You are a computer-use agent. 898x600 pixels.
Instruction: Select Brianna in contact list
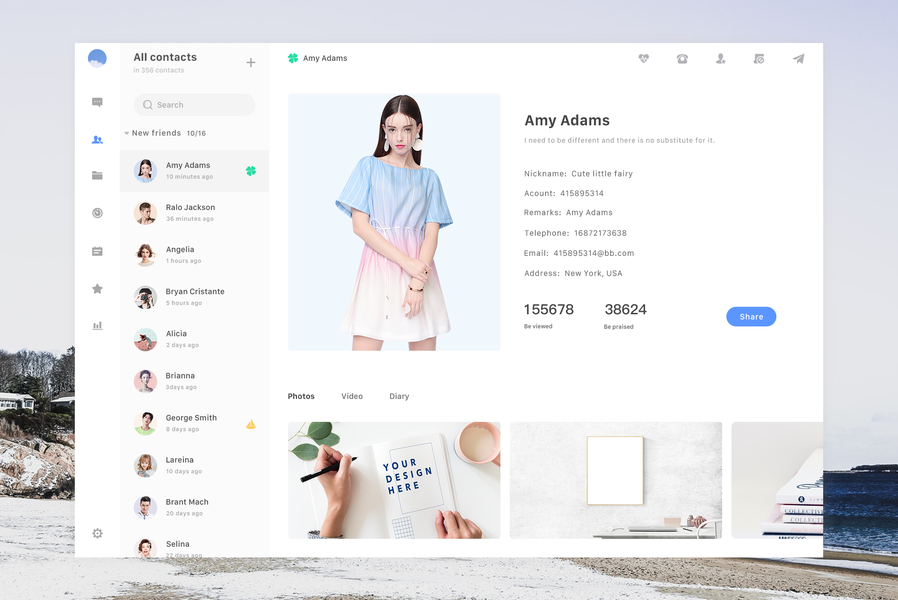[x=194, y=381]
